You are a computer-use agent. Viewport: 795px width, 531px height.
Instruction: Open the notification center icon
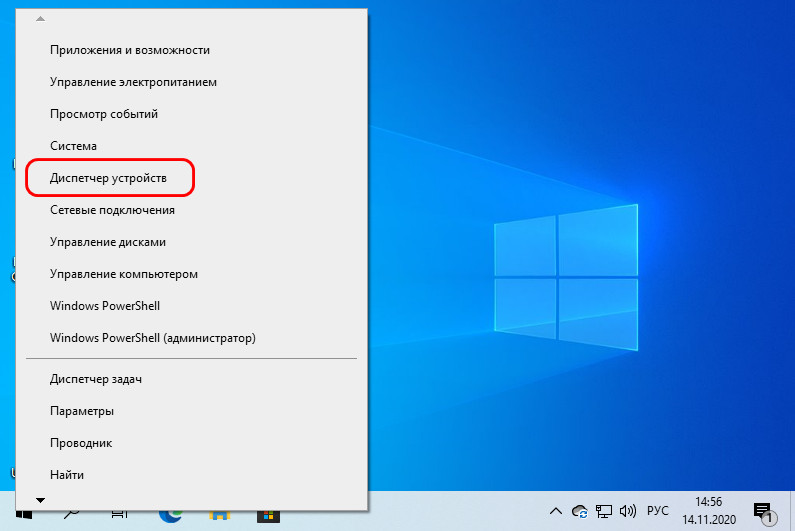click(x=765, y=513)
